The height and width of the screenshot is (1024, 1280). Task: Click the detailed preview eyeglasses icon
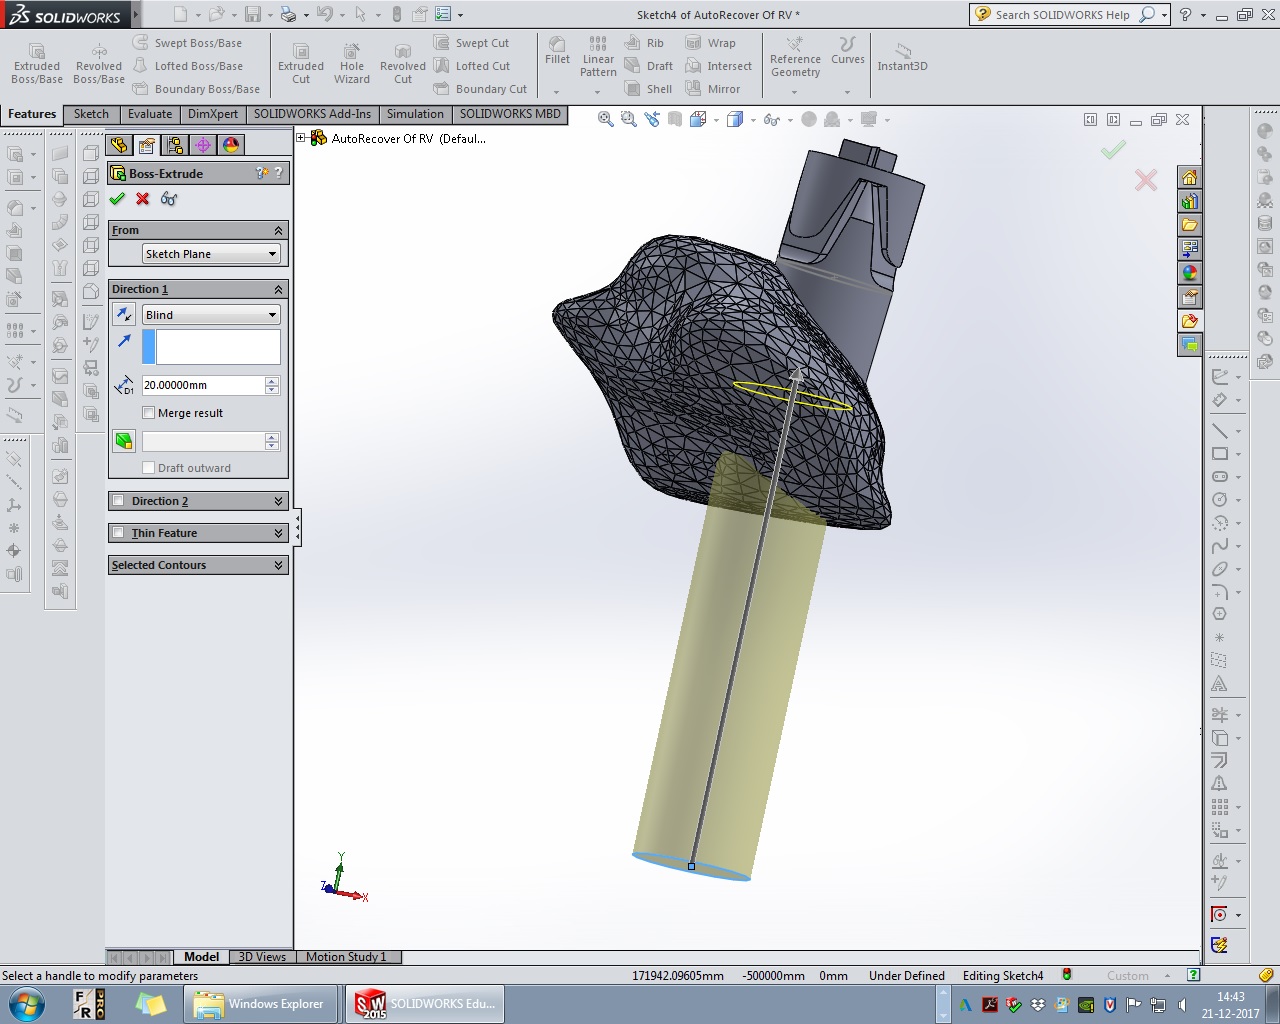tap(169, 199)
